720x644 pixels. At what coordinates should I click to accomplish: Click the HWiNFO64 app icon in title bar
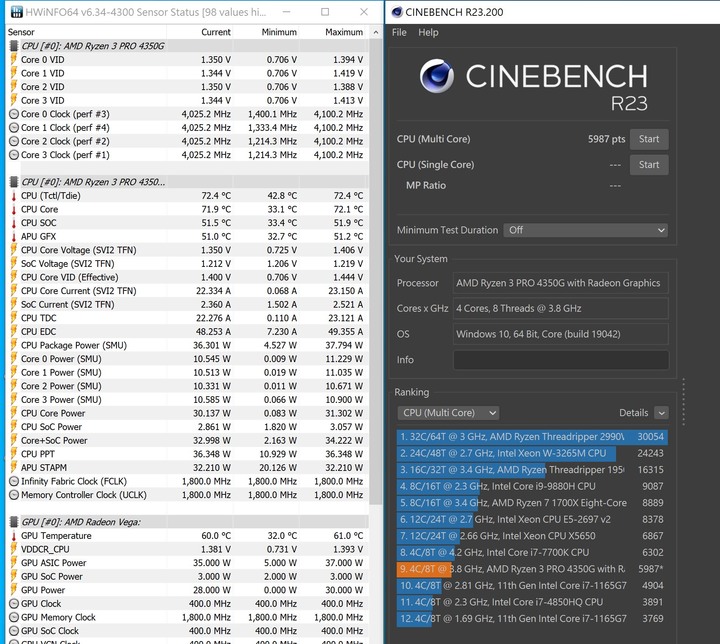16,12
